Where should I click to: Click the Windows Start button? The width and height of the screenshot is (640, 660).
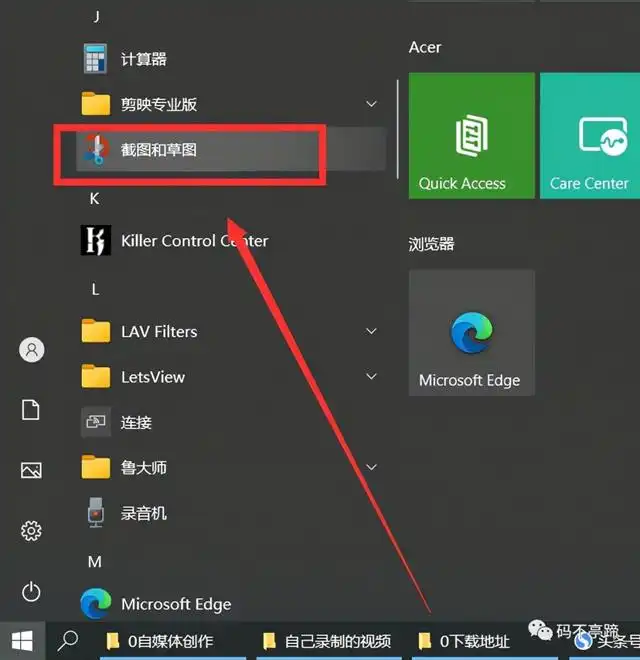[x=22, y=641]
